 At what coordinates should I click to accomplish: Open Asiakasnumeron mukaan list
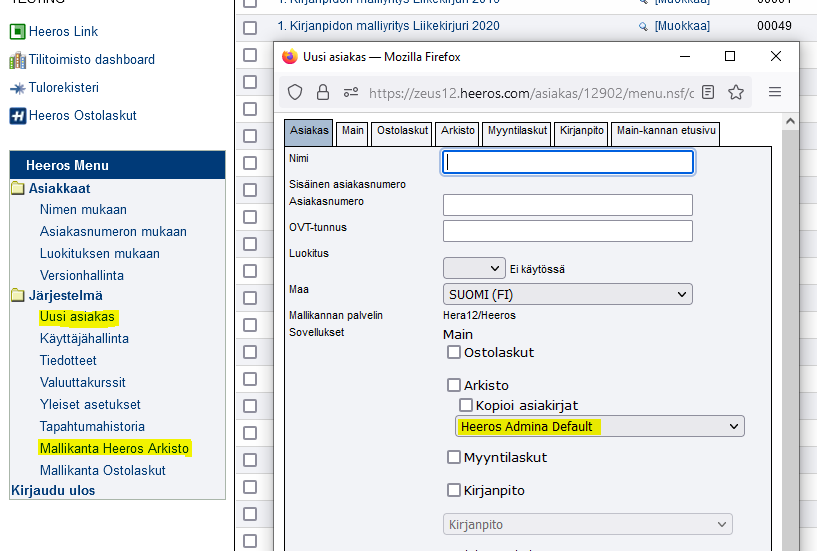[113, 231]
